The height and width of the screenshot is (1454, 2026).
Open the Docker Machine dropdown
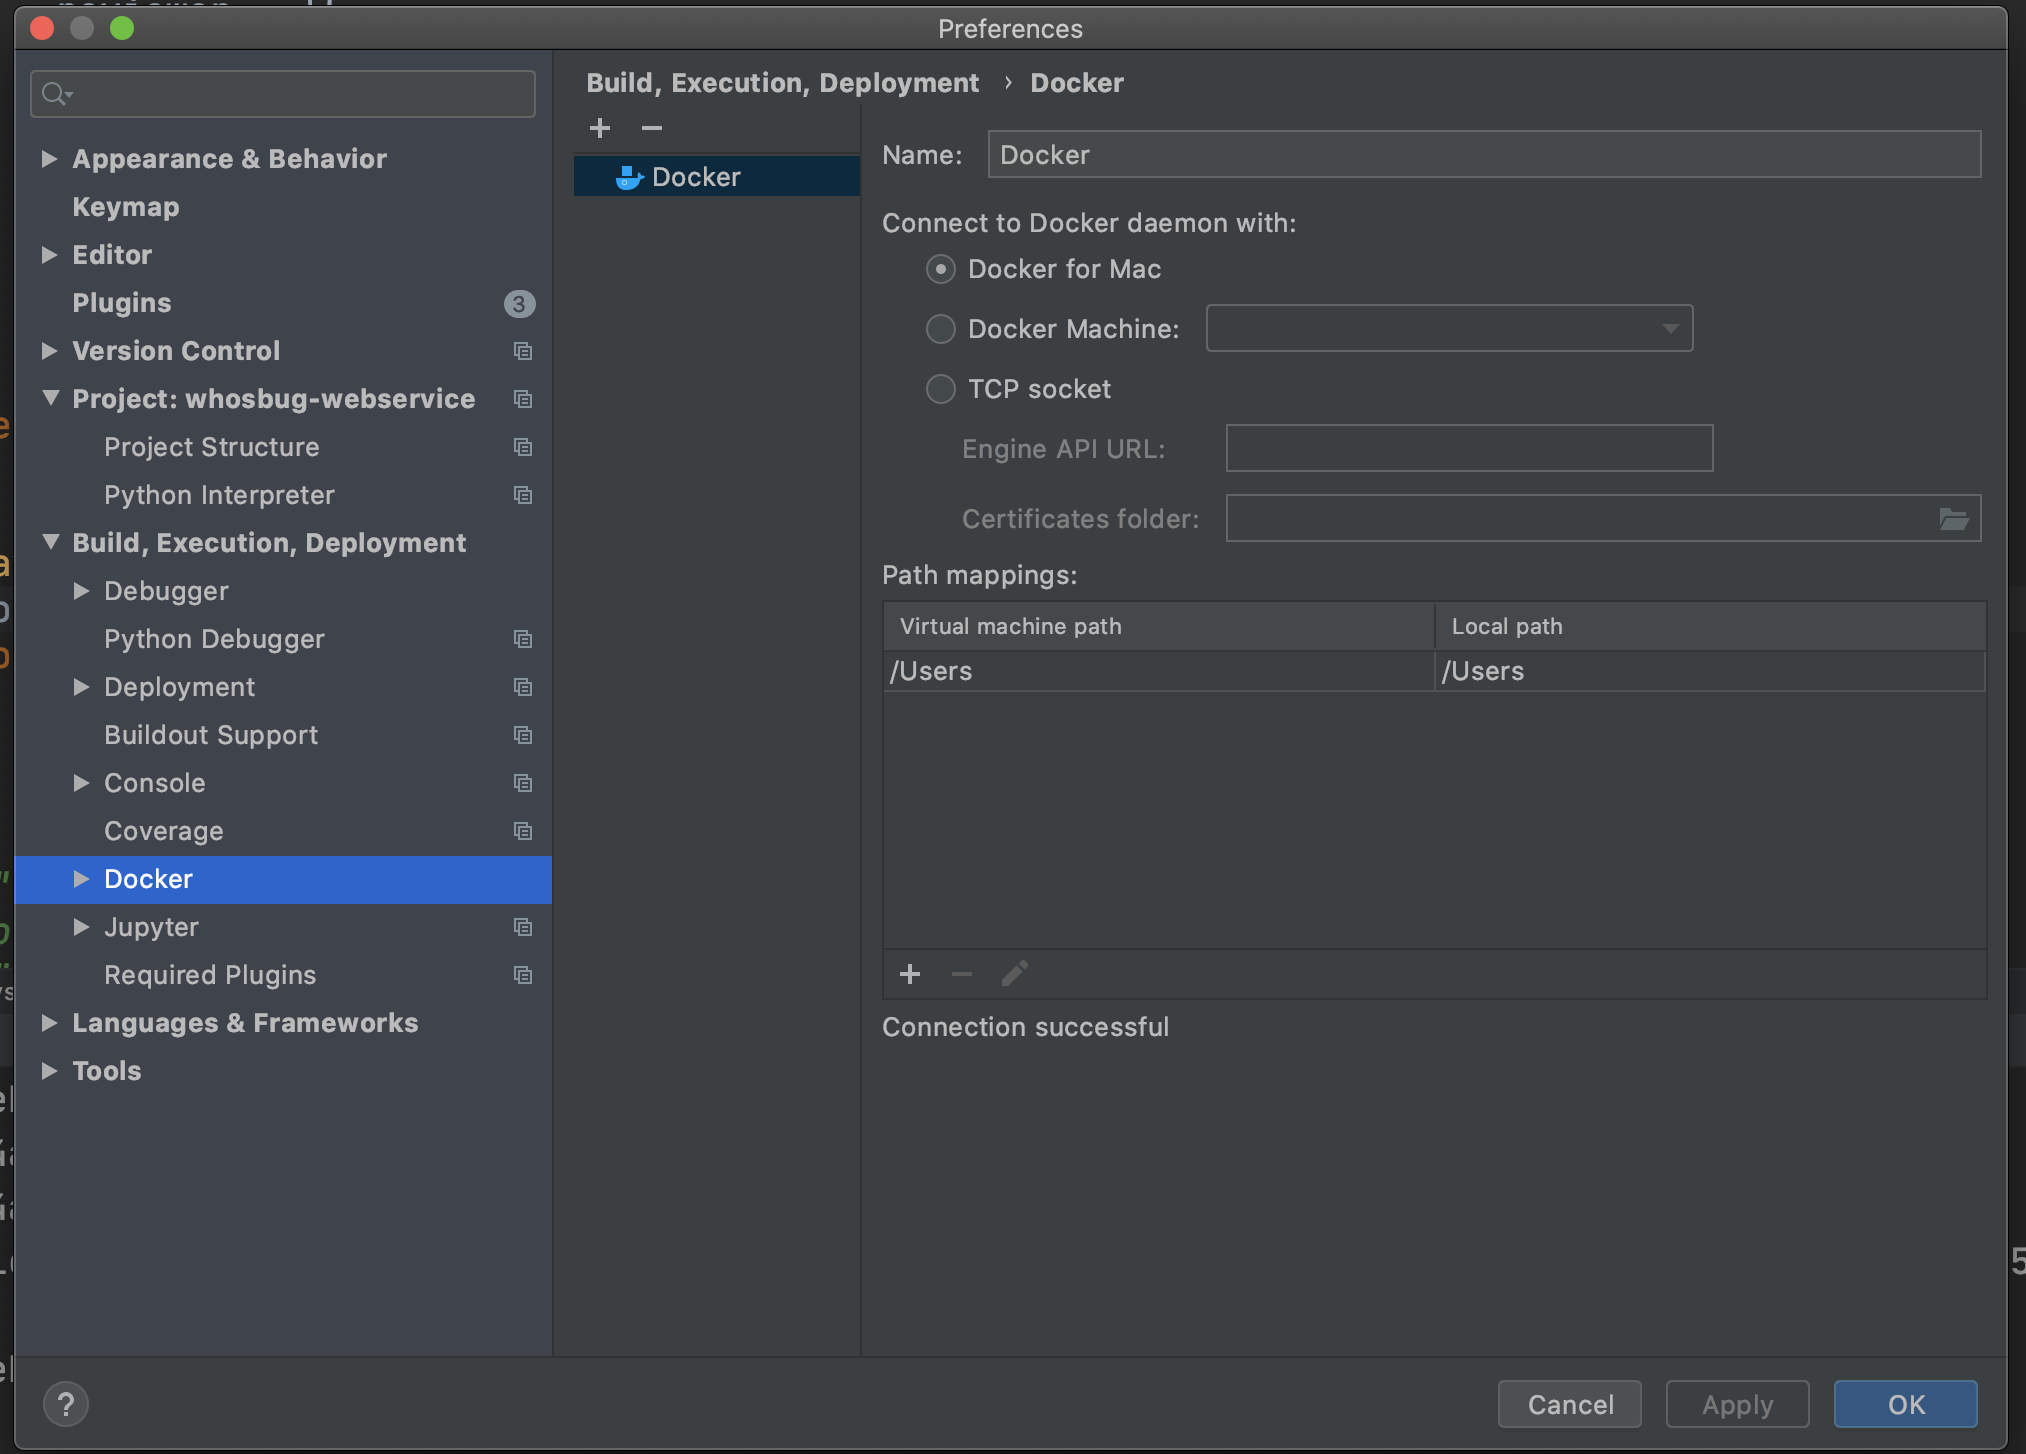(x=1449, y=329)
